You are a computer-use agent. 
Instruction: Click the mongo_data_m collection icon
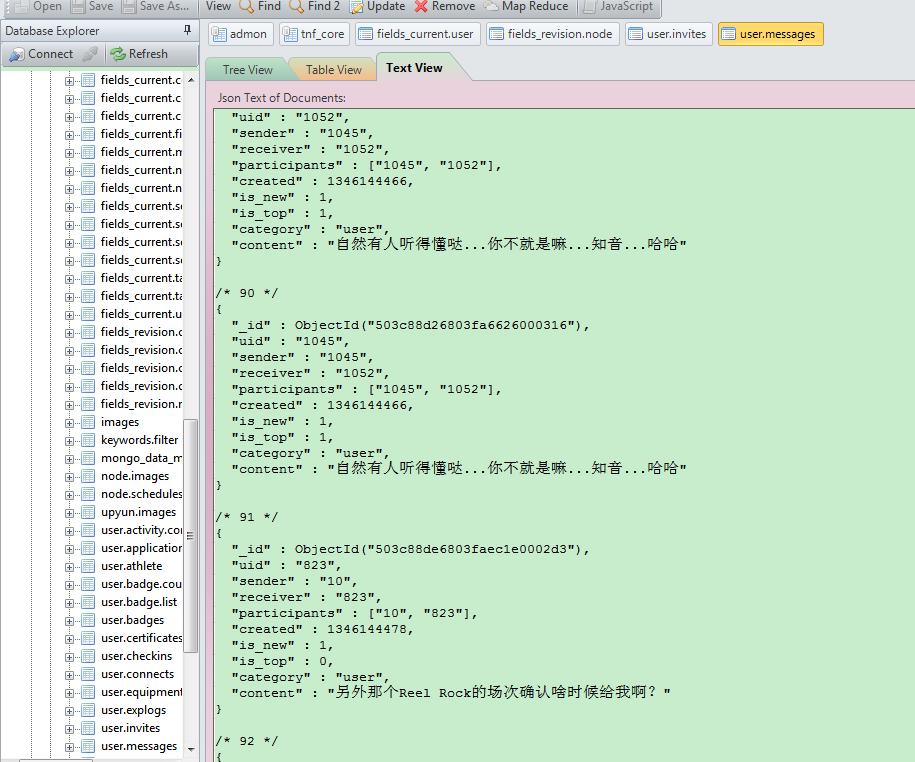(x=88, y=458)
